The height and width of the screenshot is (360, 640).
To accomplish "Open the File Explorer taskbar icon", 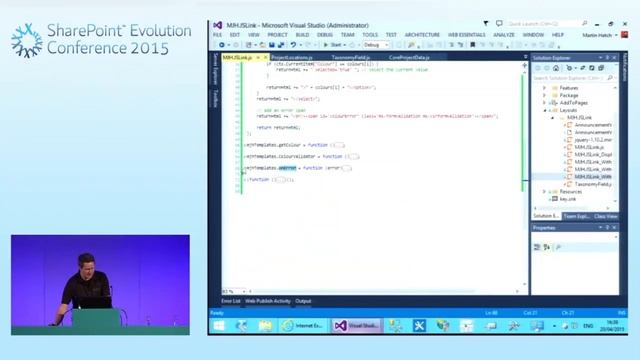I will coord(265,326).
